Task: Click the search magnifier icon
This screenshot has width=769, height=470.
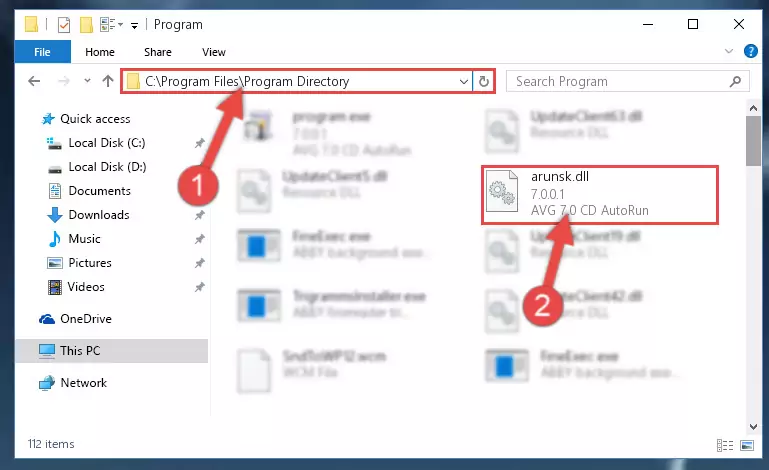Action: [735, 81]
